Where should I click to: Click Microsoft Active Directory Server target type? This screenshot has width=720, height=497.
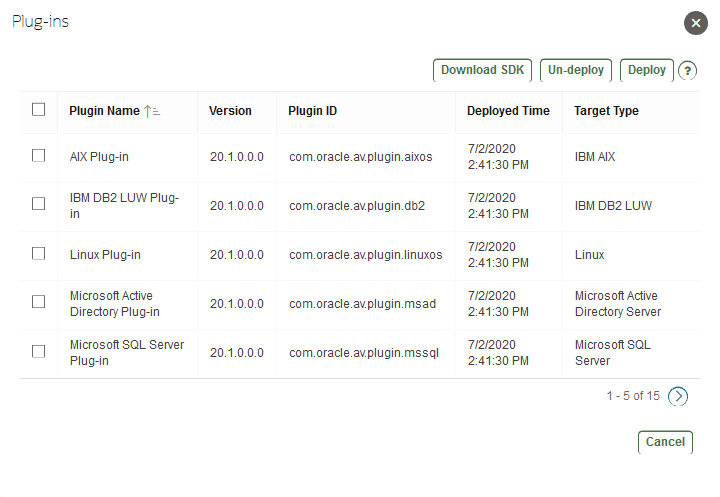tap(618, 304)
